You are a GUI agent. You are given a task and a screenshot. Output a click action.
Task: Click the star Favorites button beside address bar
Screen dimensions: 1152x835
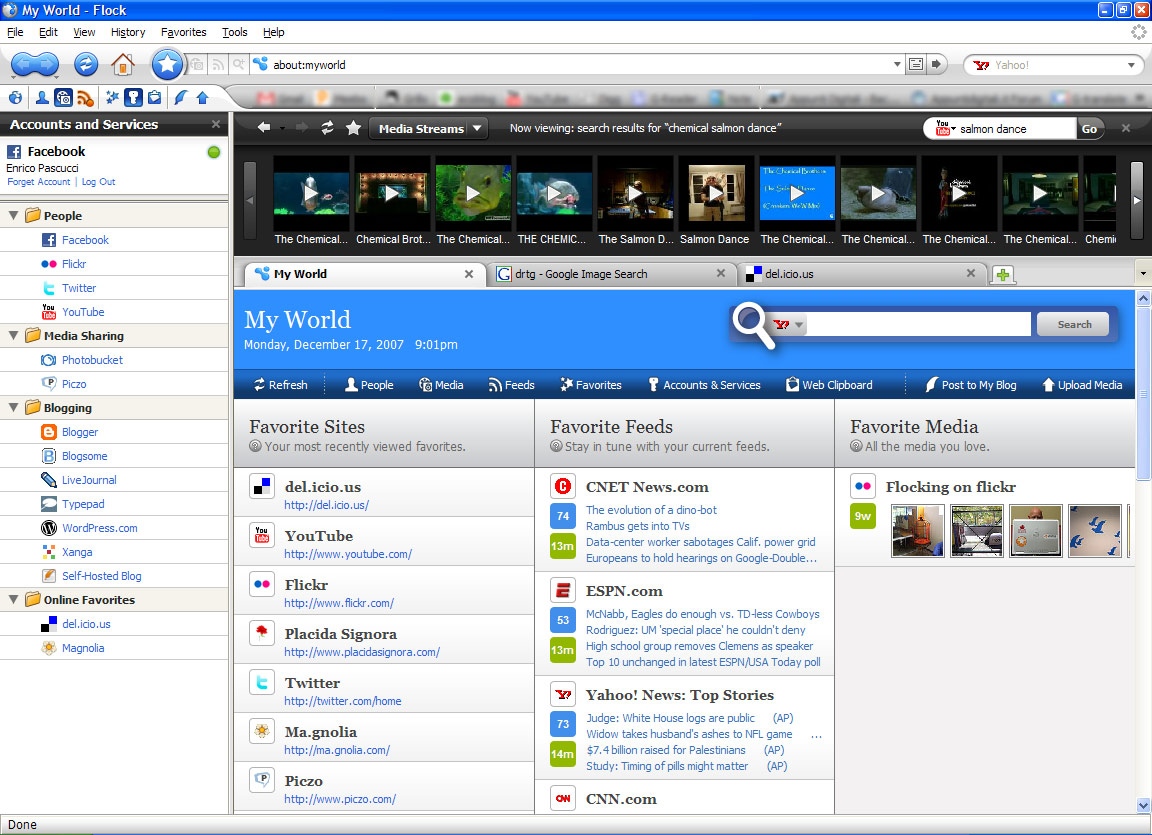167,65
